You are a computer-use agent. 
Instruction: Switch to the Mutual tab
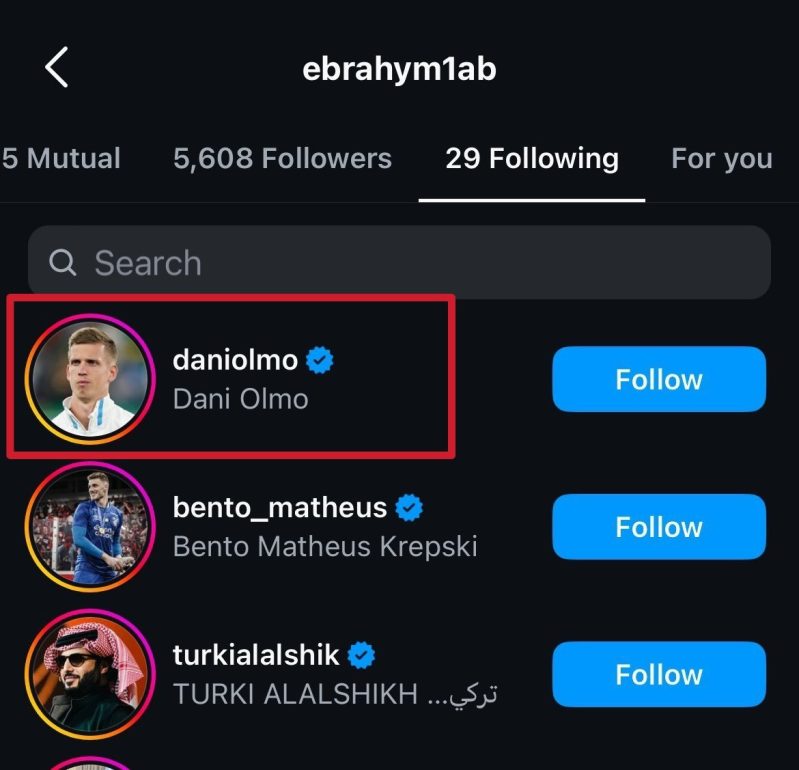click(x=61, y=158)
